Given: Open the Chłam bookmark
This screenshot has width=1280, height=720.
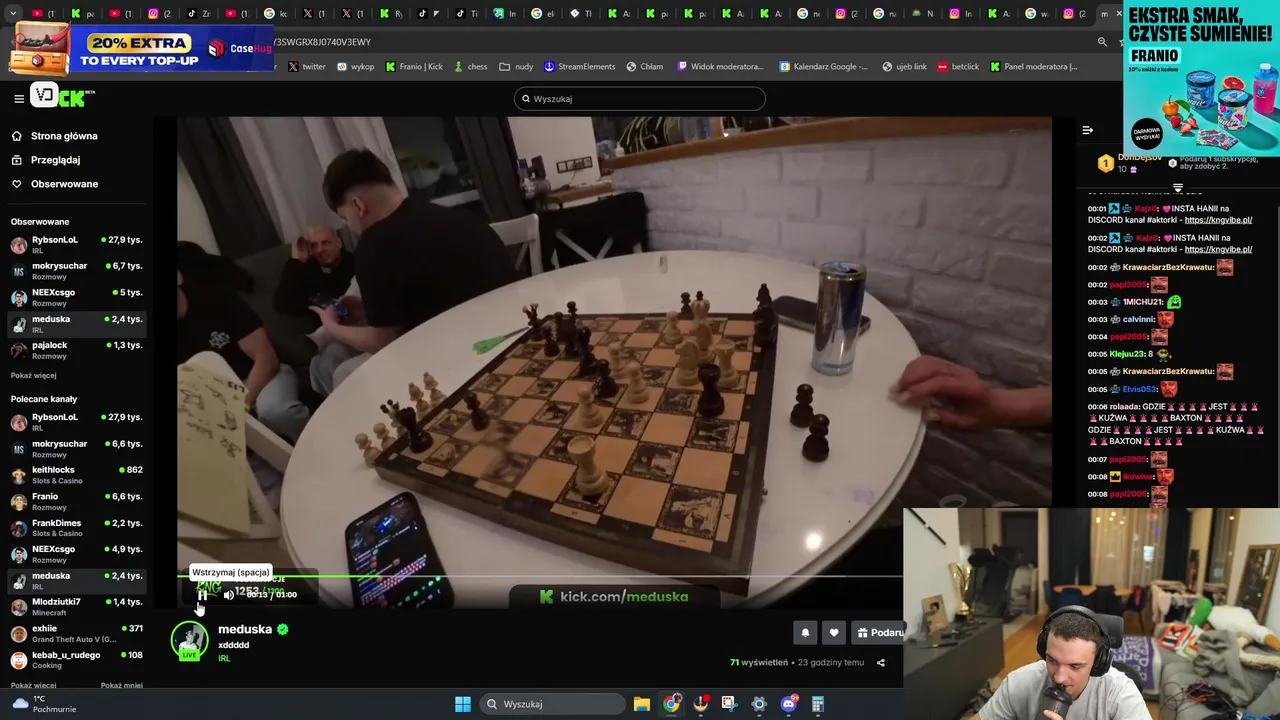Looking at the screenshot, I should click(x=645, y=67).
